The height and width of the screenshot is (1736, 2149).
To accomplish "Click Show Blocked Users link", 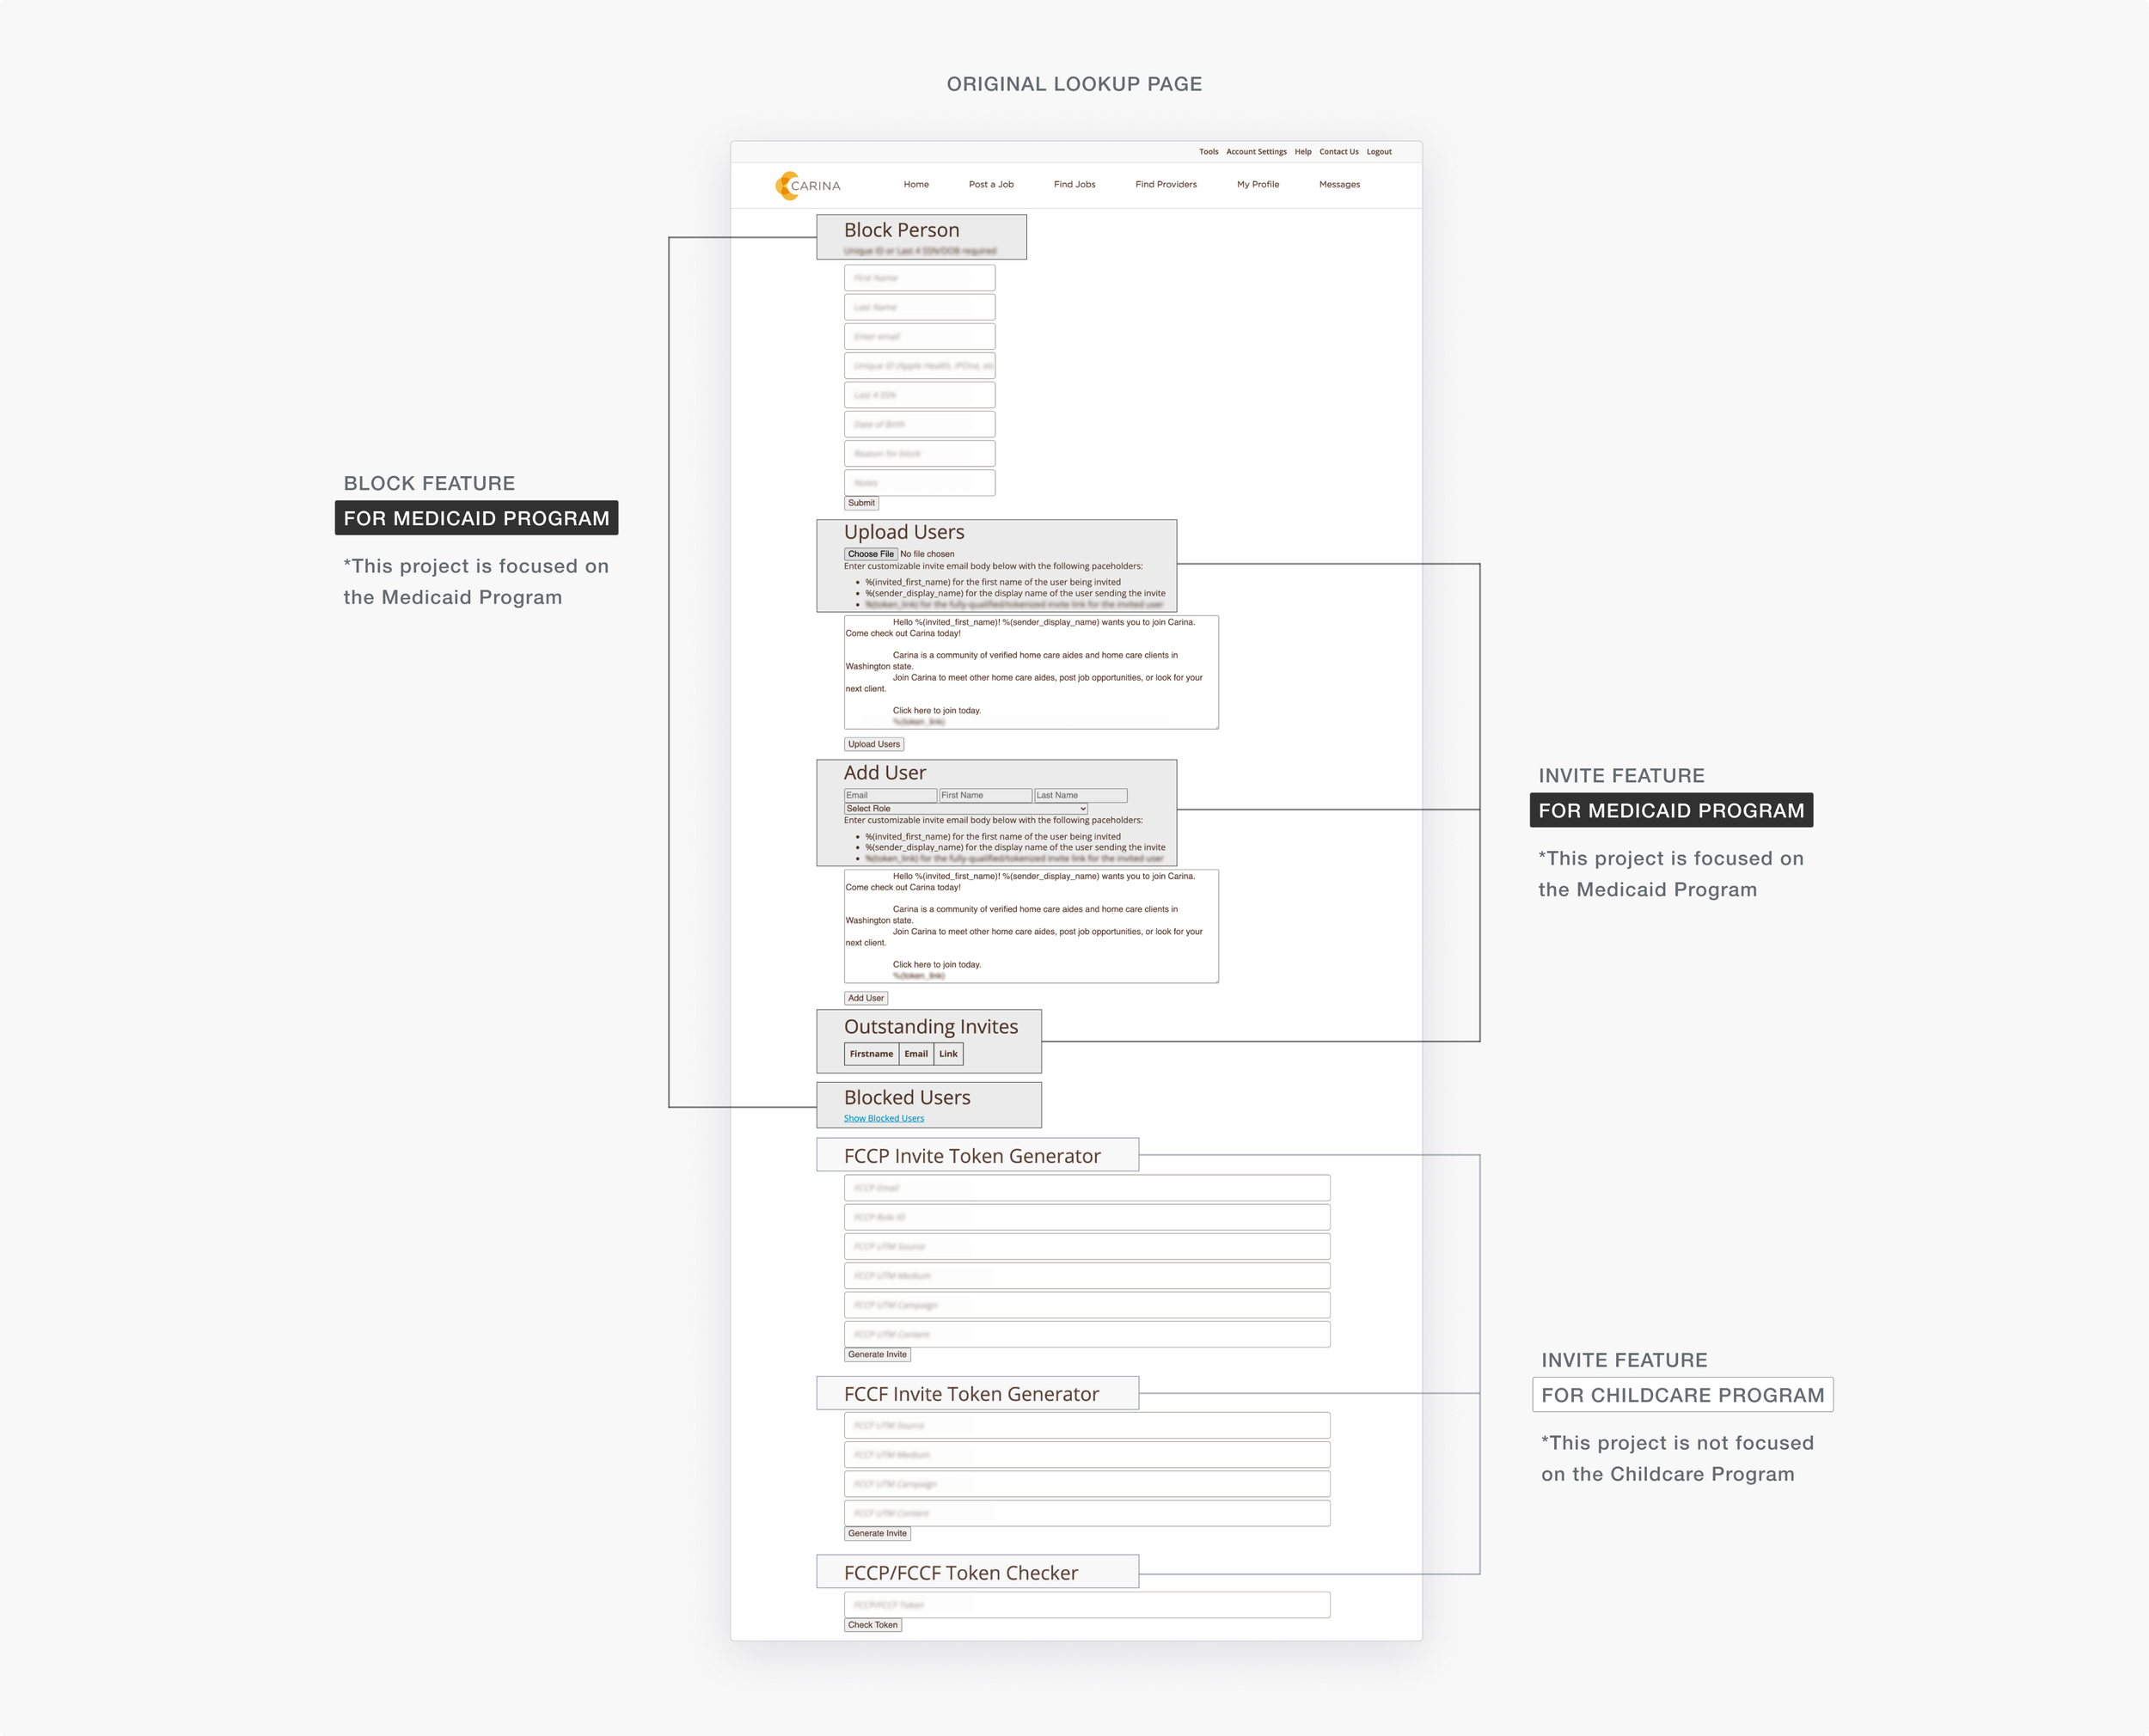I will click(x=883, y=1118).
